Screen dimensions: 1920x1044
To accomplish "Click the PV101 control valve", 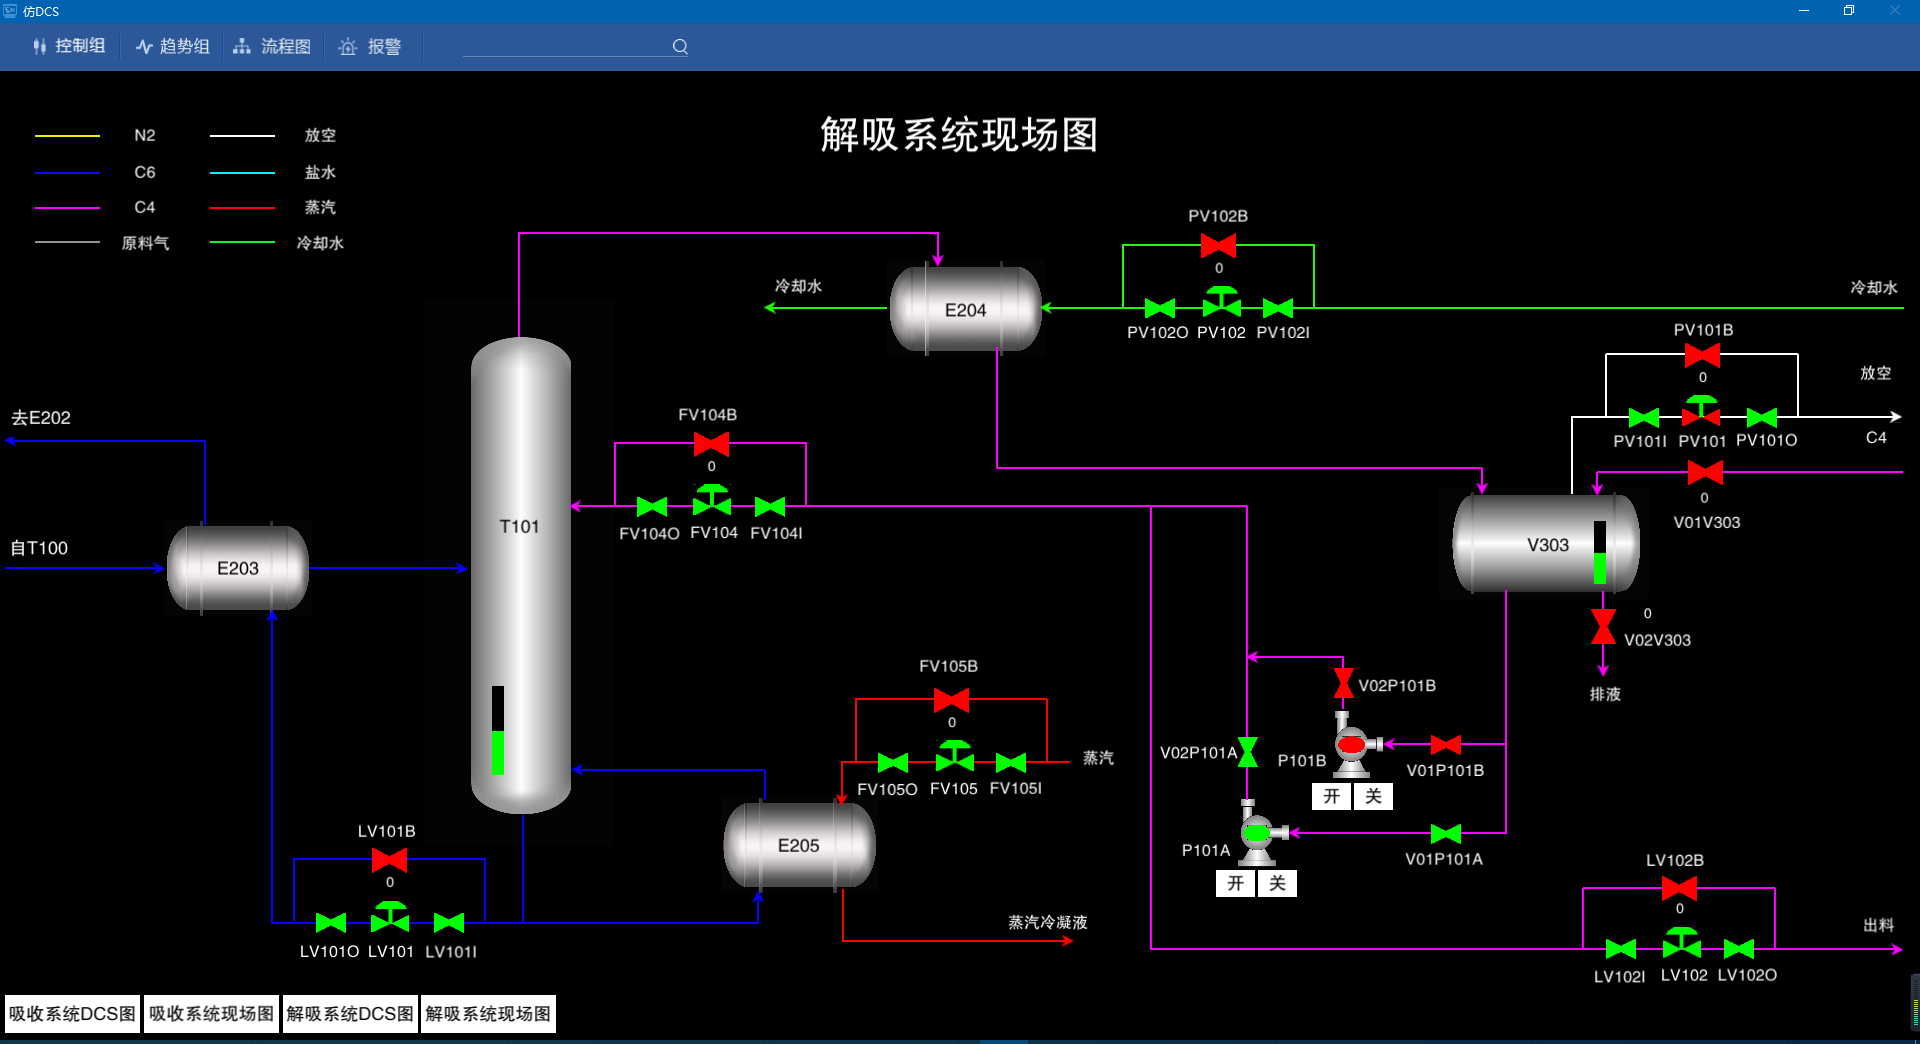I will click(1701, 411).
